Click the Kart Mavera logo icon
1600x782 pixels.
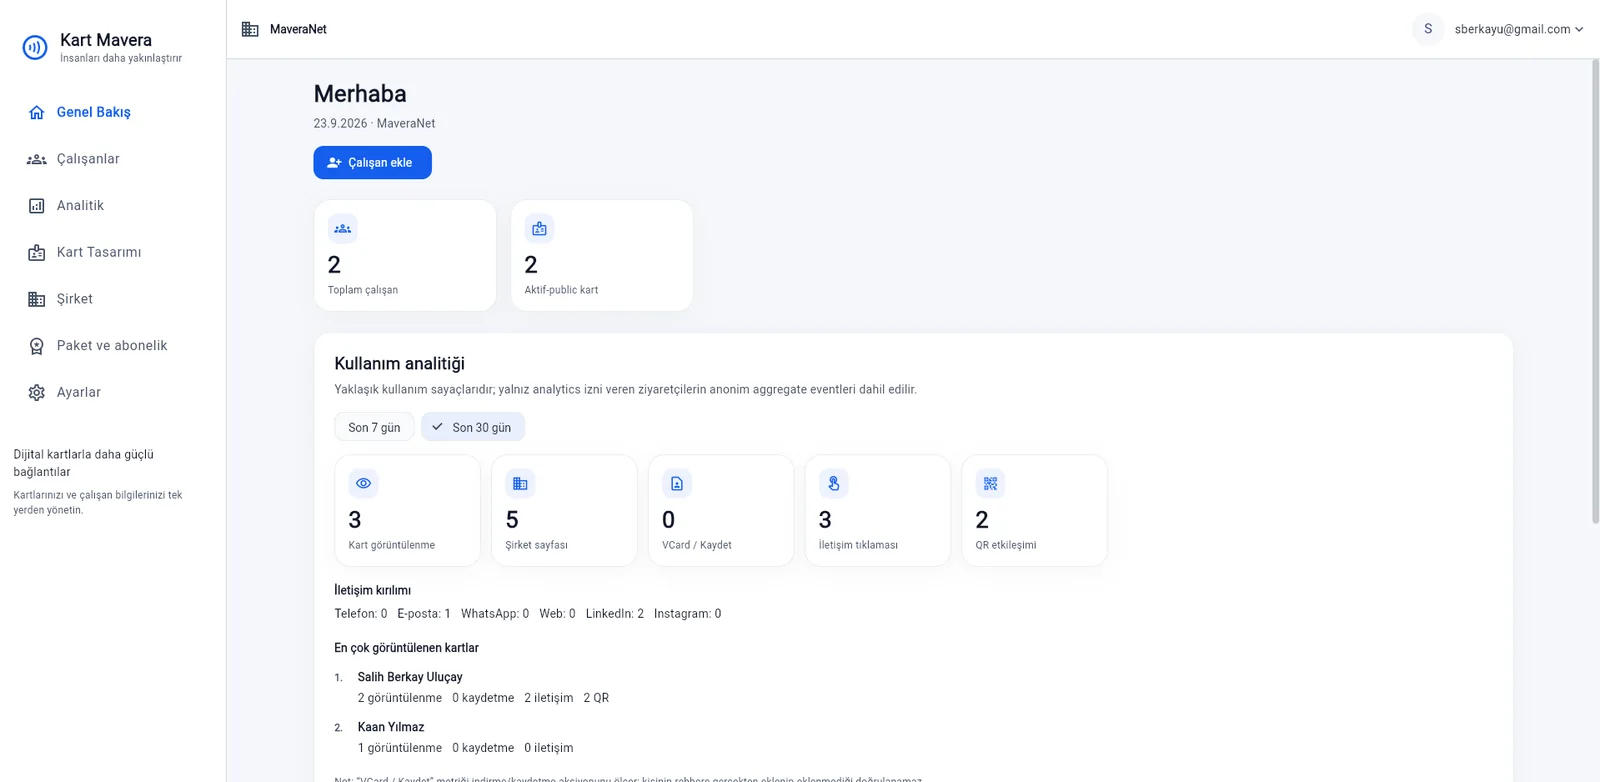click(35, 47)
